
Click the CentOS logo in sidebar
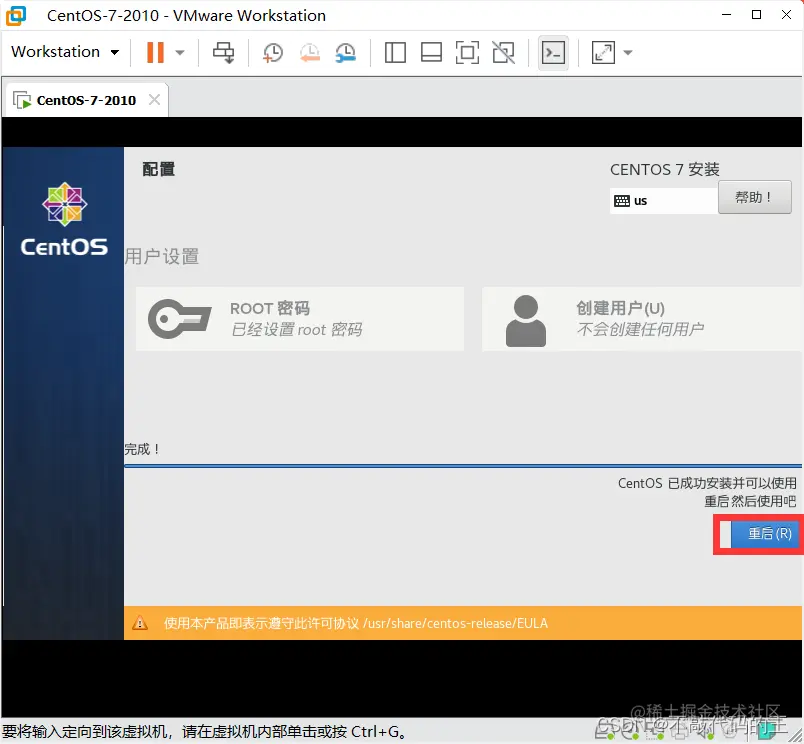[x=65, y=219]
